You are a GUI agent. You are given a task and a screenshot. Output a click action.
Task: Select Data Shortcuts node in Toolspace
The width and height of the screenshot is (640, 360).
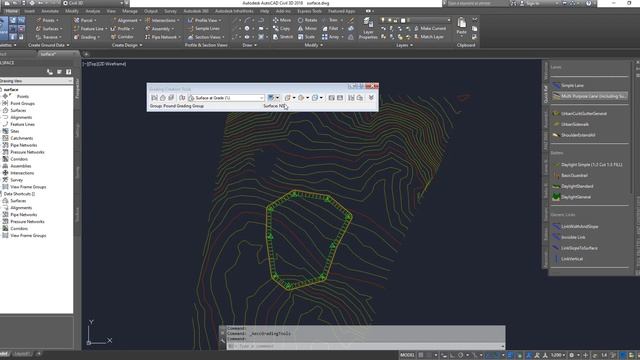[19, 194]
